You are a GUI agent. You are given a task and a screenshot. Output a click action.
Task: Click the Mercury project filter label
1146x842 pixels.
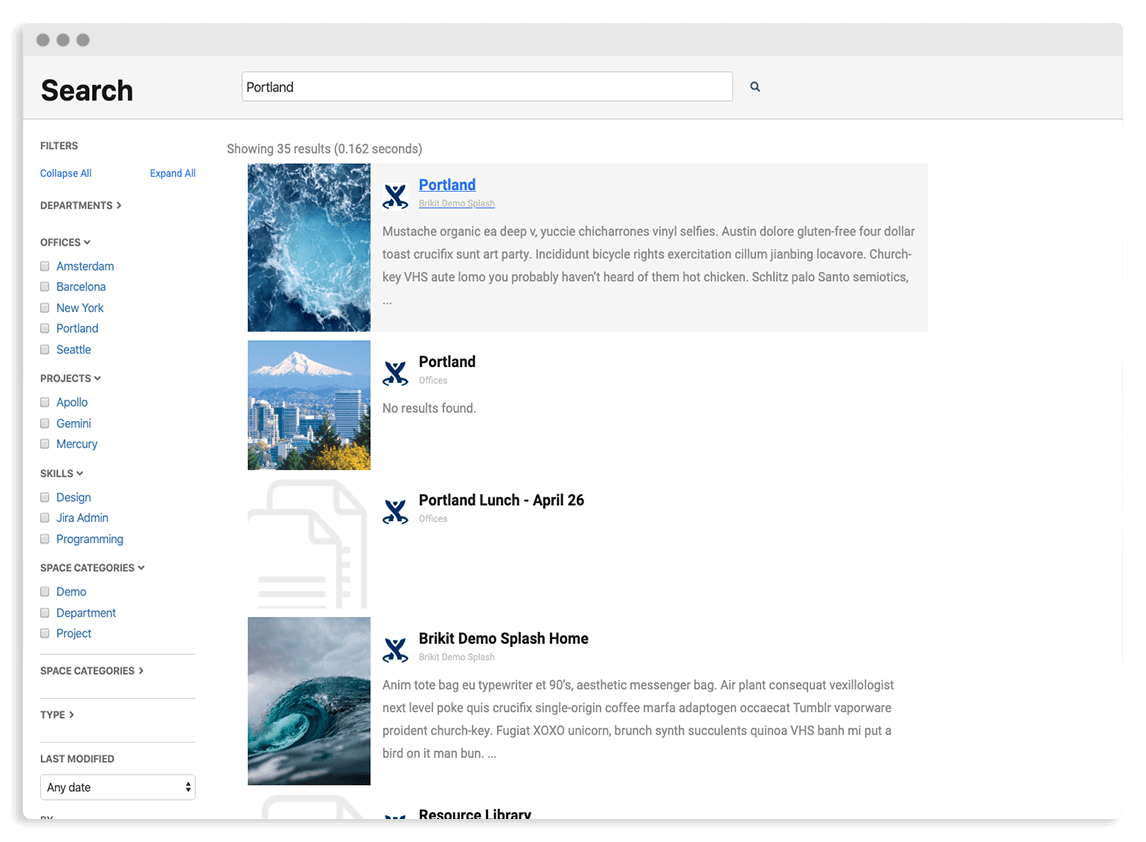tap(77, 444)
